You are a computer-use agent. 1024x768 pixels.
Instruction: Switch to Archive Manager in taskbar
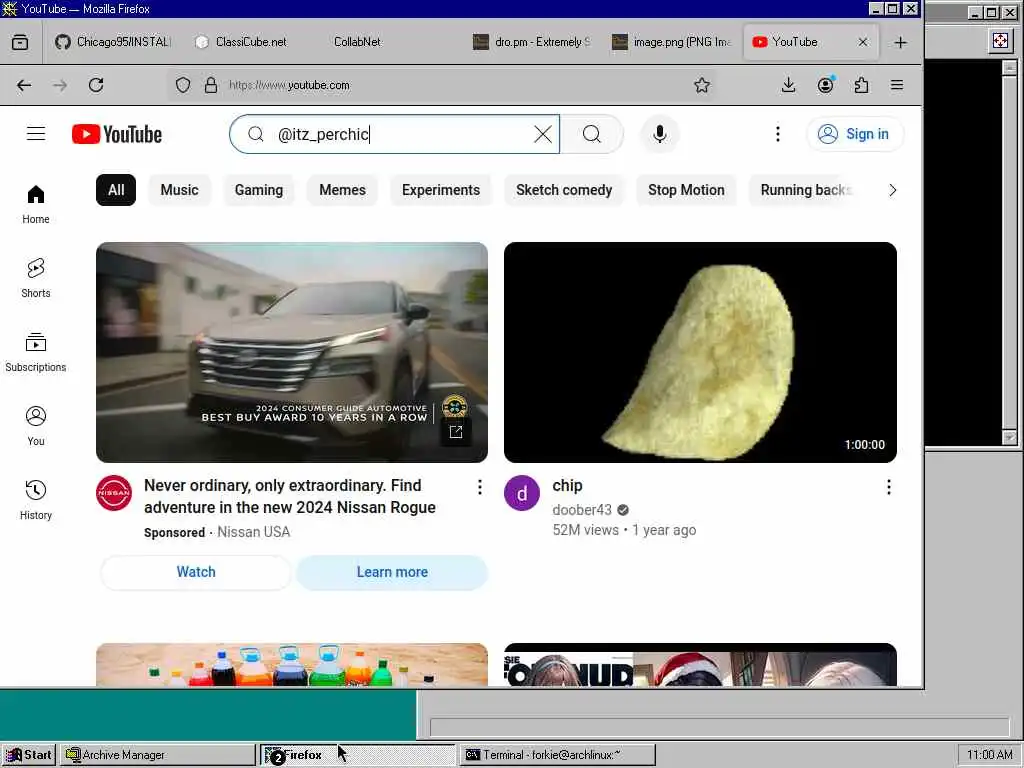point(158,755)
